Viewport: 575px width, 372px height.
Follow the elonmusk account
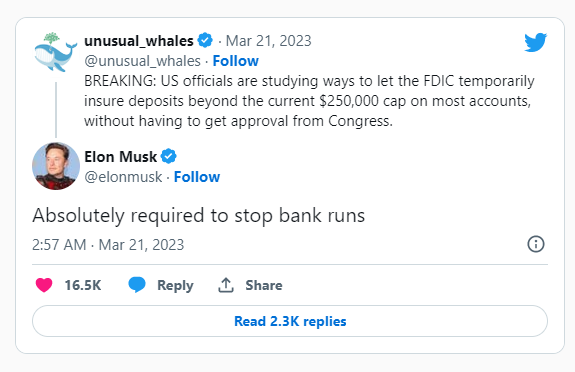(x=197, y=177)
